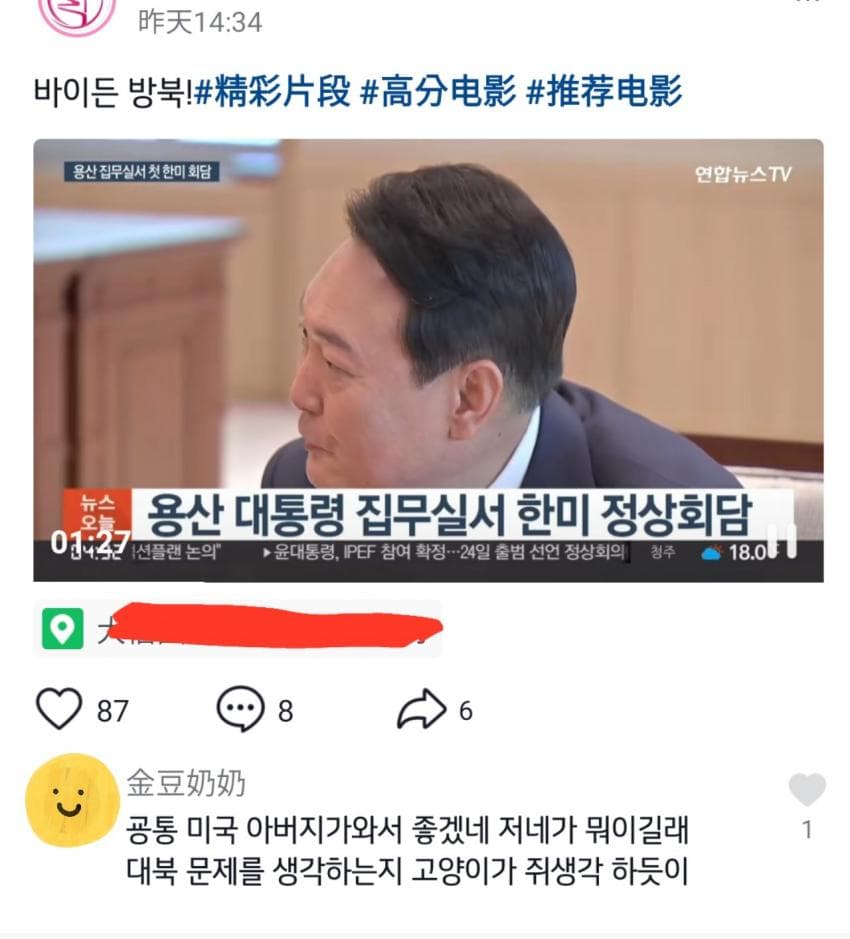Screen dimensions: 850x939
Task: Pause the video with the pause icon
Action: tap(782, 541)
